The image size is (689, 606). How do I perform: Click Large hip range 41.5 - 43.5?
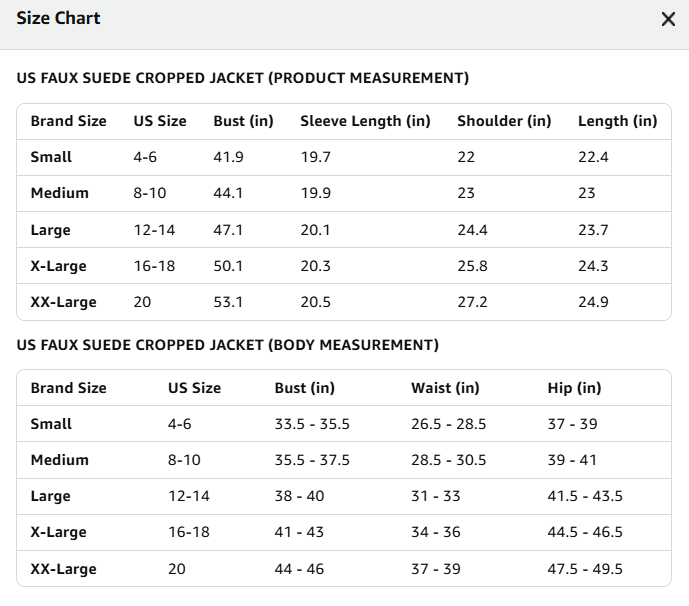click(x=585, y=496)
